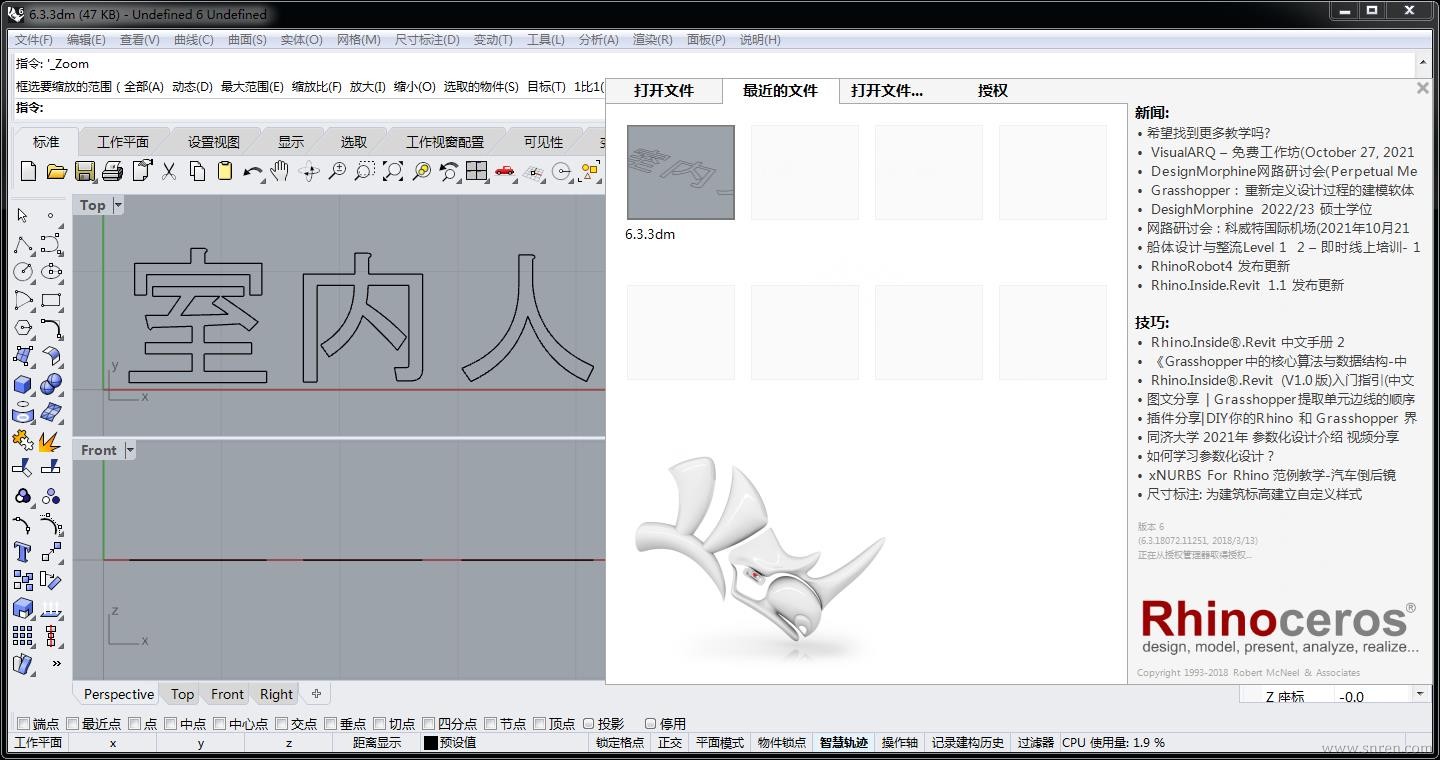Click the black 预设值 layer color swatch
The image size is (1440, 760).
[430, 743]
